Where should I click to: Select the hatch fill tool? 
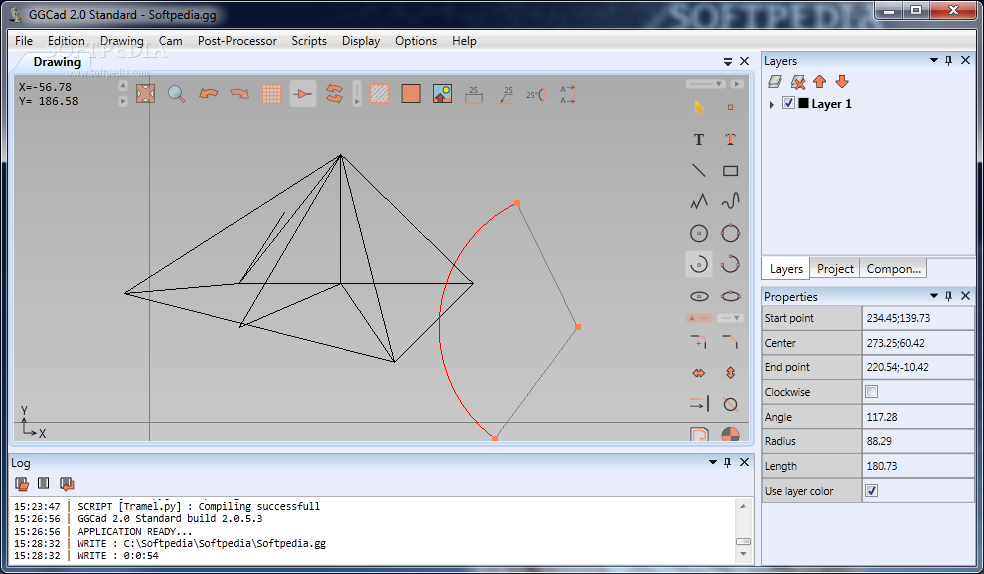pos(379,94)
